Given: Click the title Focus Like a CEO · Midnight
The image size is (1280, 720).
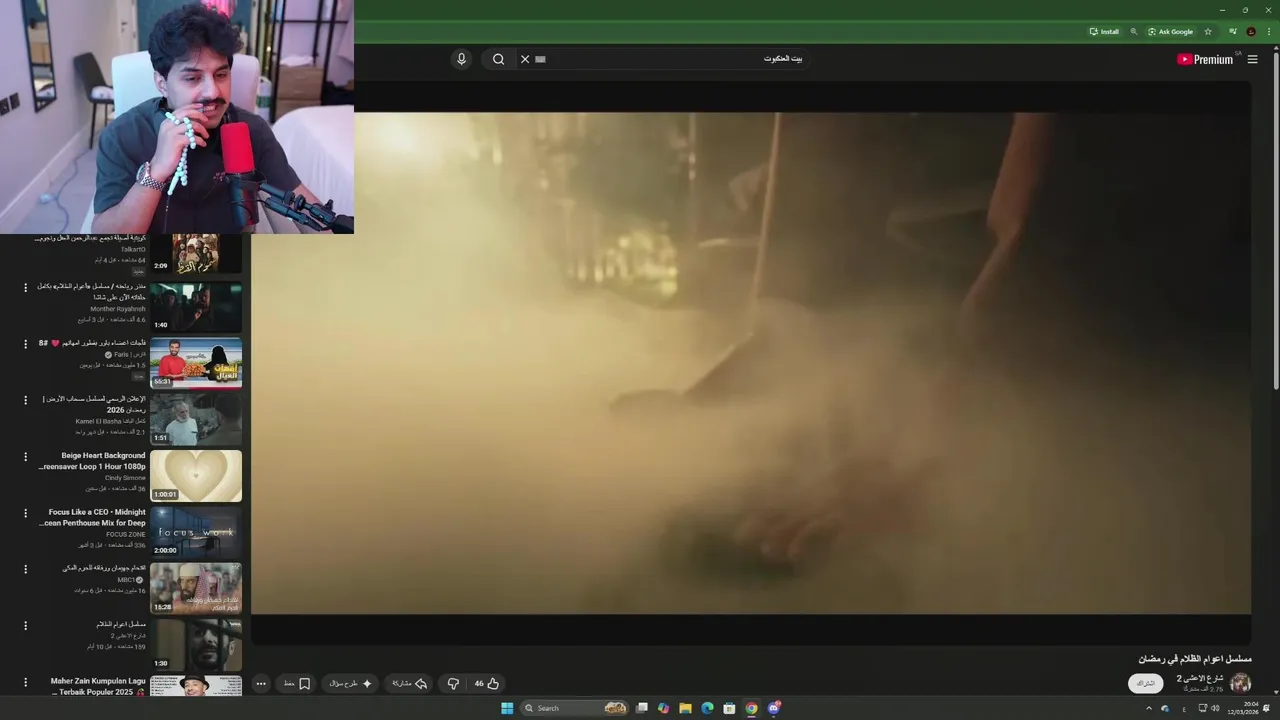Looking at the screenshot, I should (97, 512).
